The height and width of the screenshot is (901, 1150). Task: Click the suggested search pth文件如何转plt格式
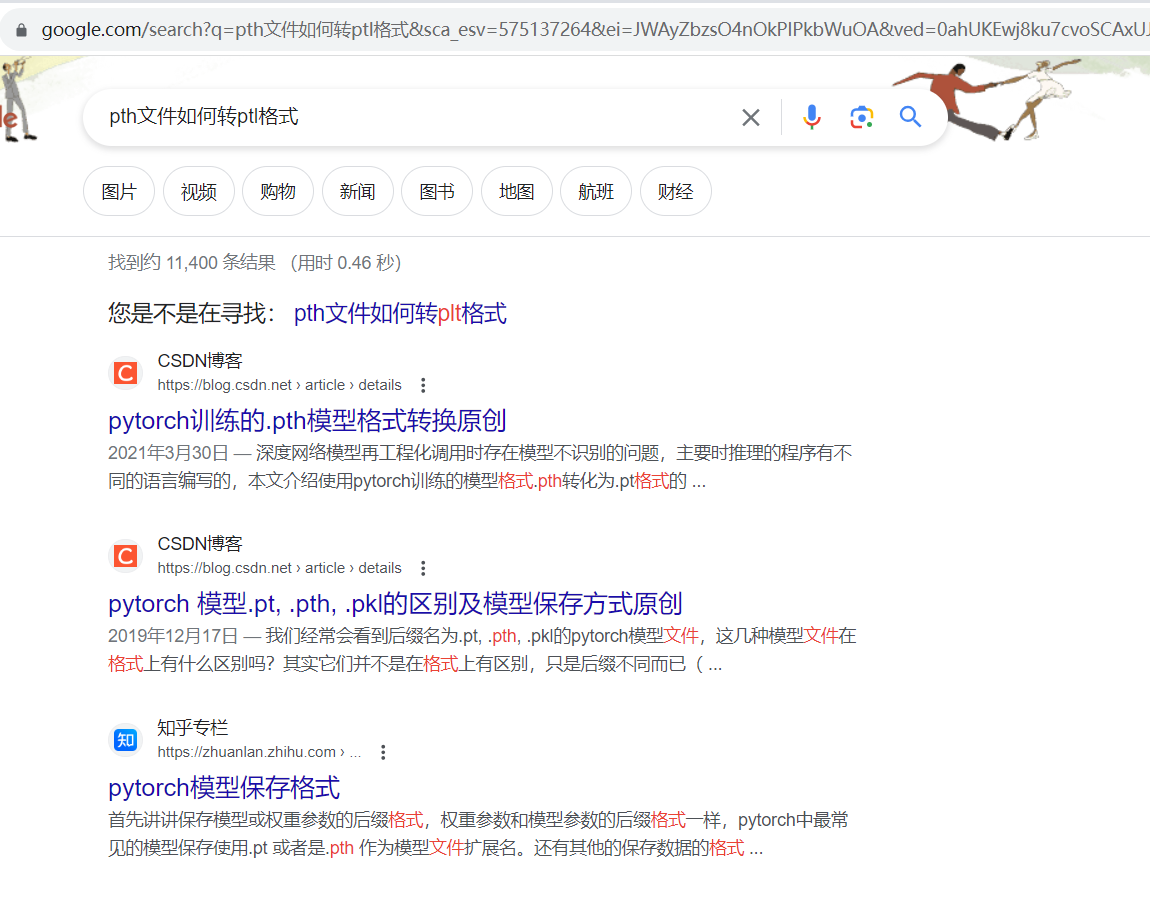pos(400,313)
